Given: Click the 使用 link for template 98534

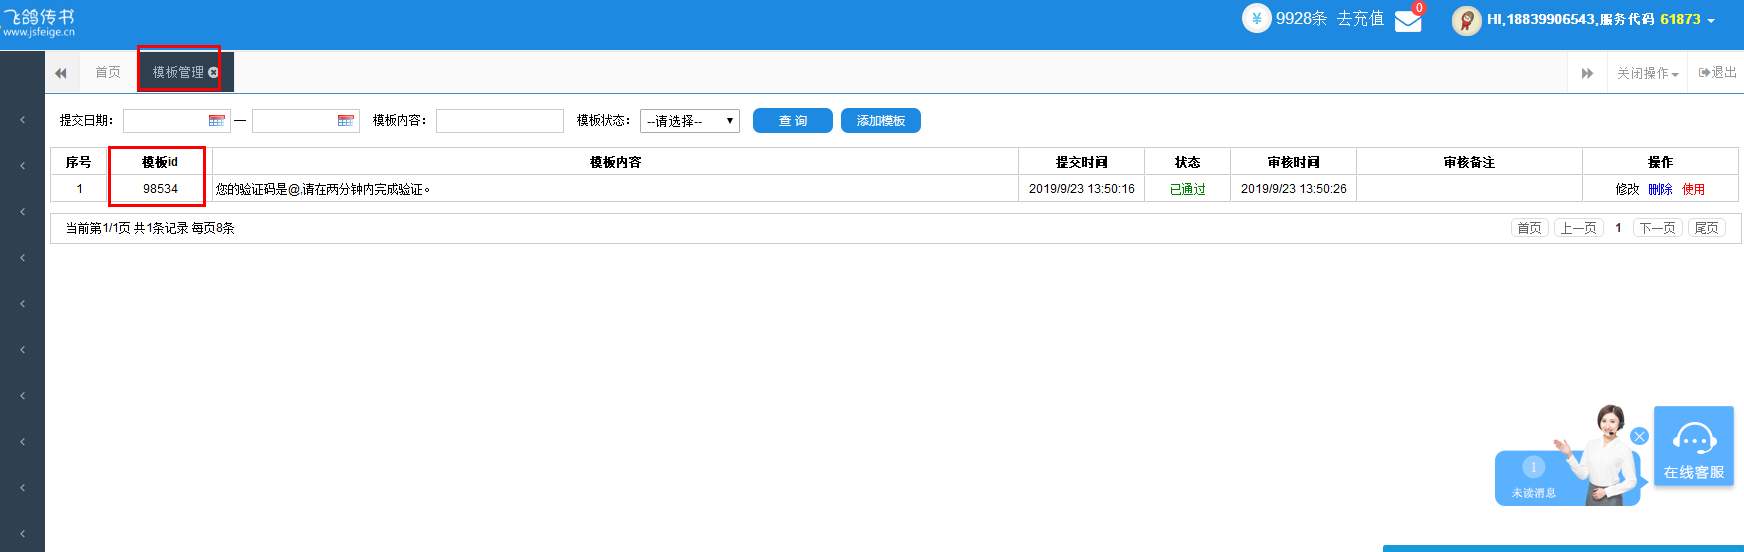Looking at the screenshot, I should pos(1693,189).
